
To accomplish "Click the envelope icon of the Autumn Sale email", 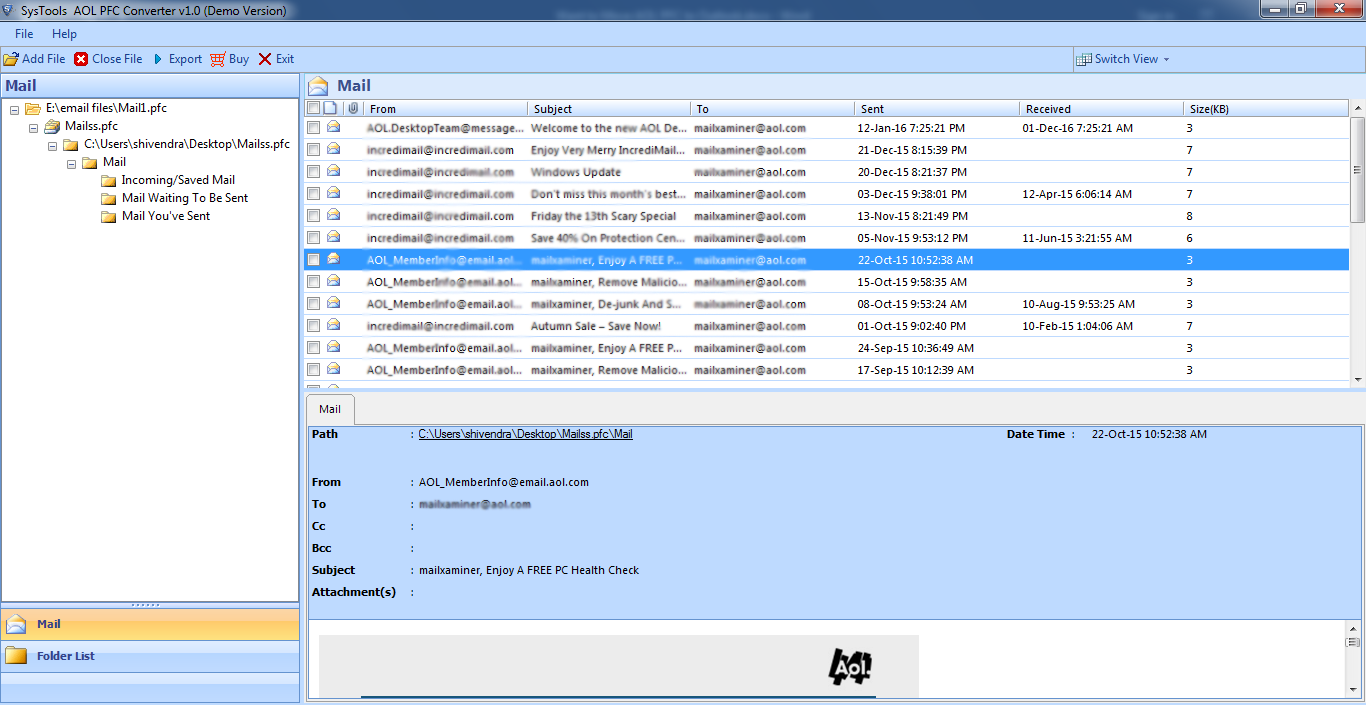I will (333, 325).
